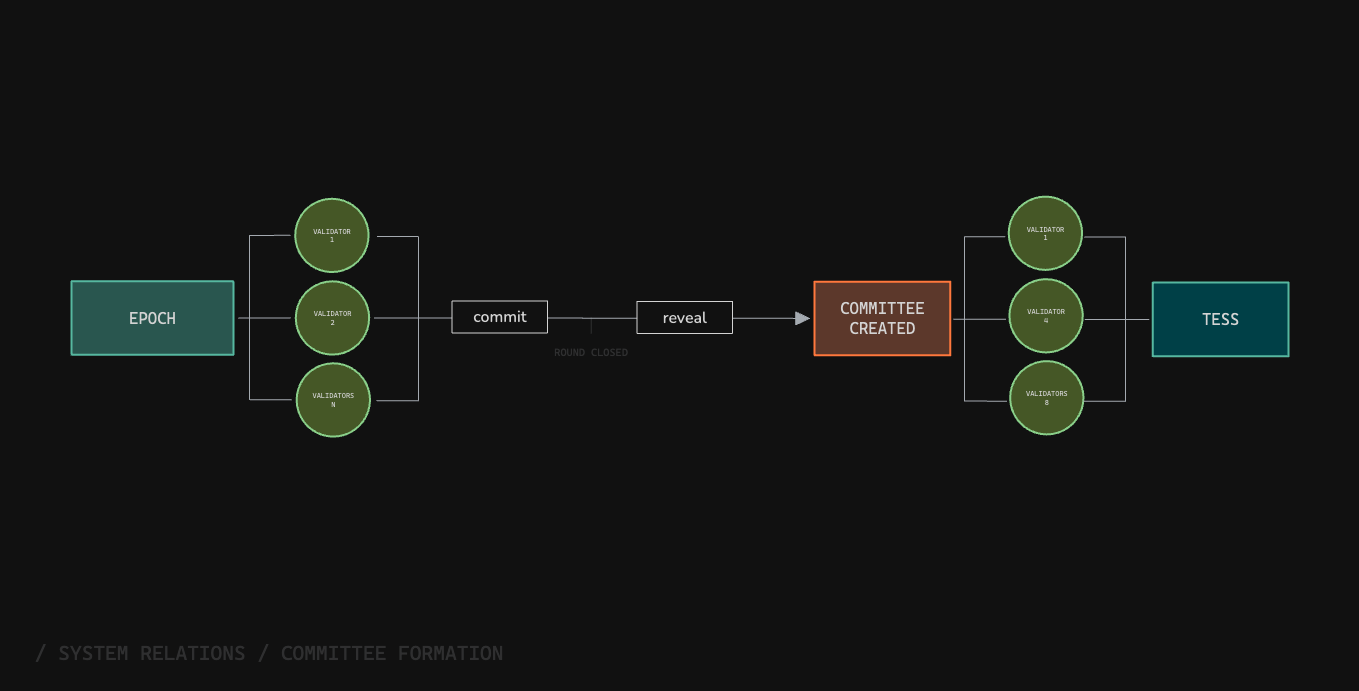1359x691 pixels.
Task: Select the Validator 2 circle
Action: tap(333, 318)
